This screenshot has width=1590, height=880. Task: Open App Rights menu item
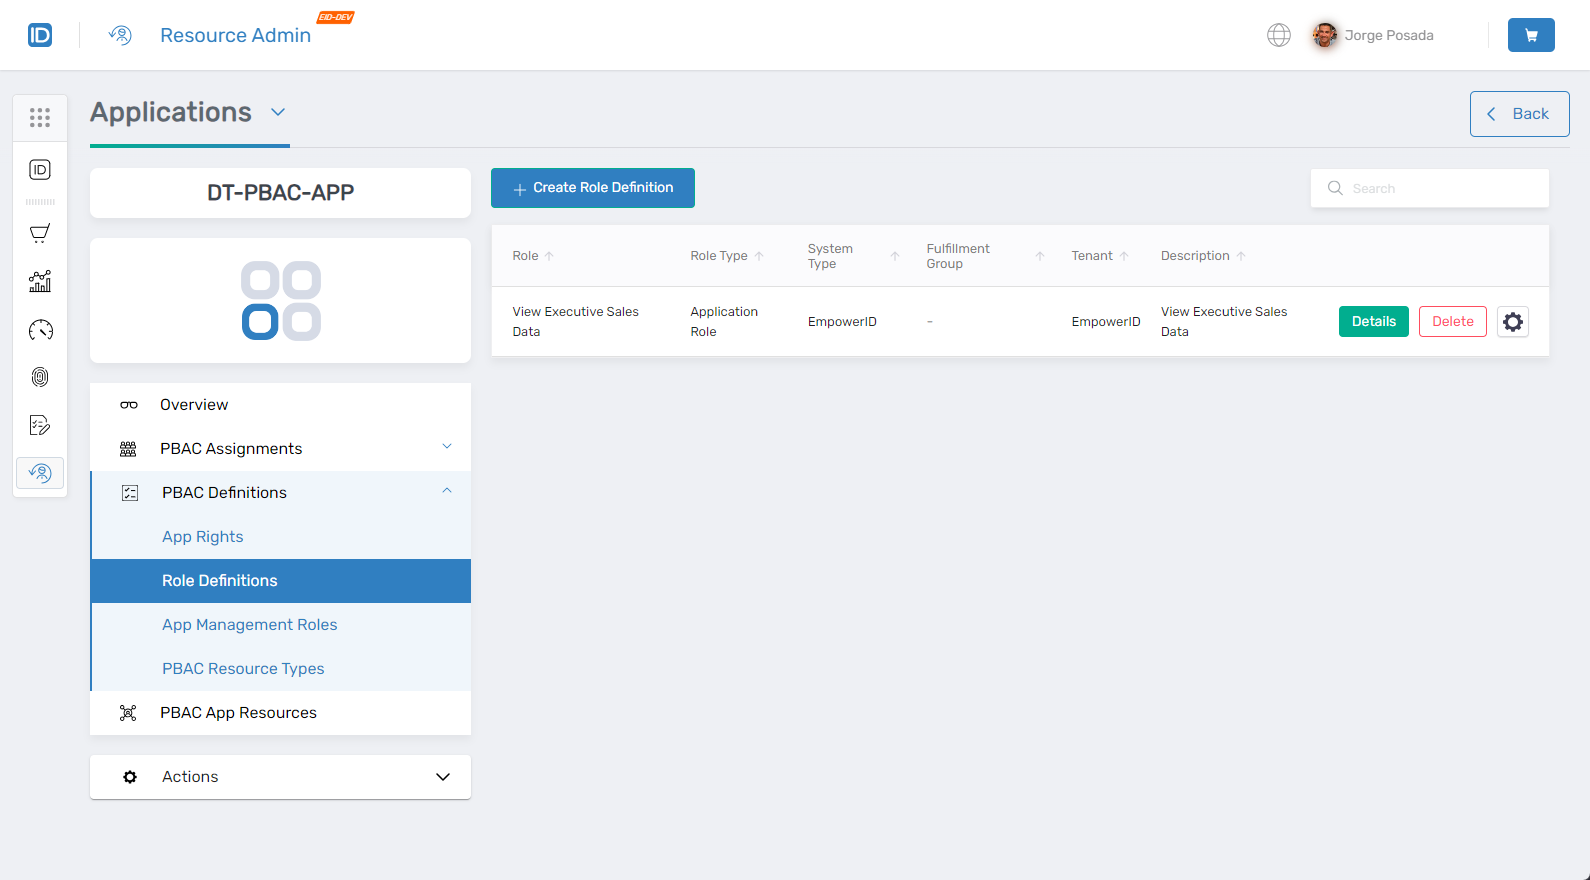coord(203,537)
